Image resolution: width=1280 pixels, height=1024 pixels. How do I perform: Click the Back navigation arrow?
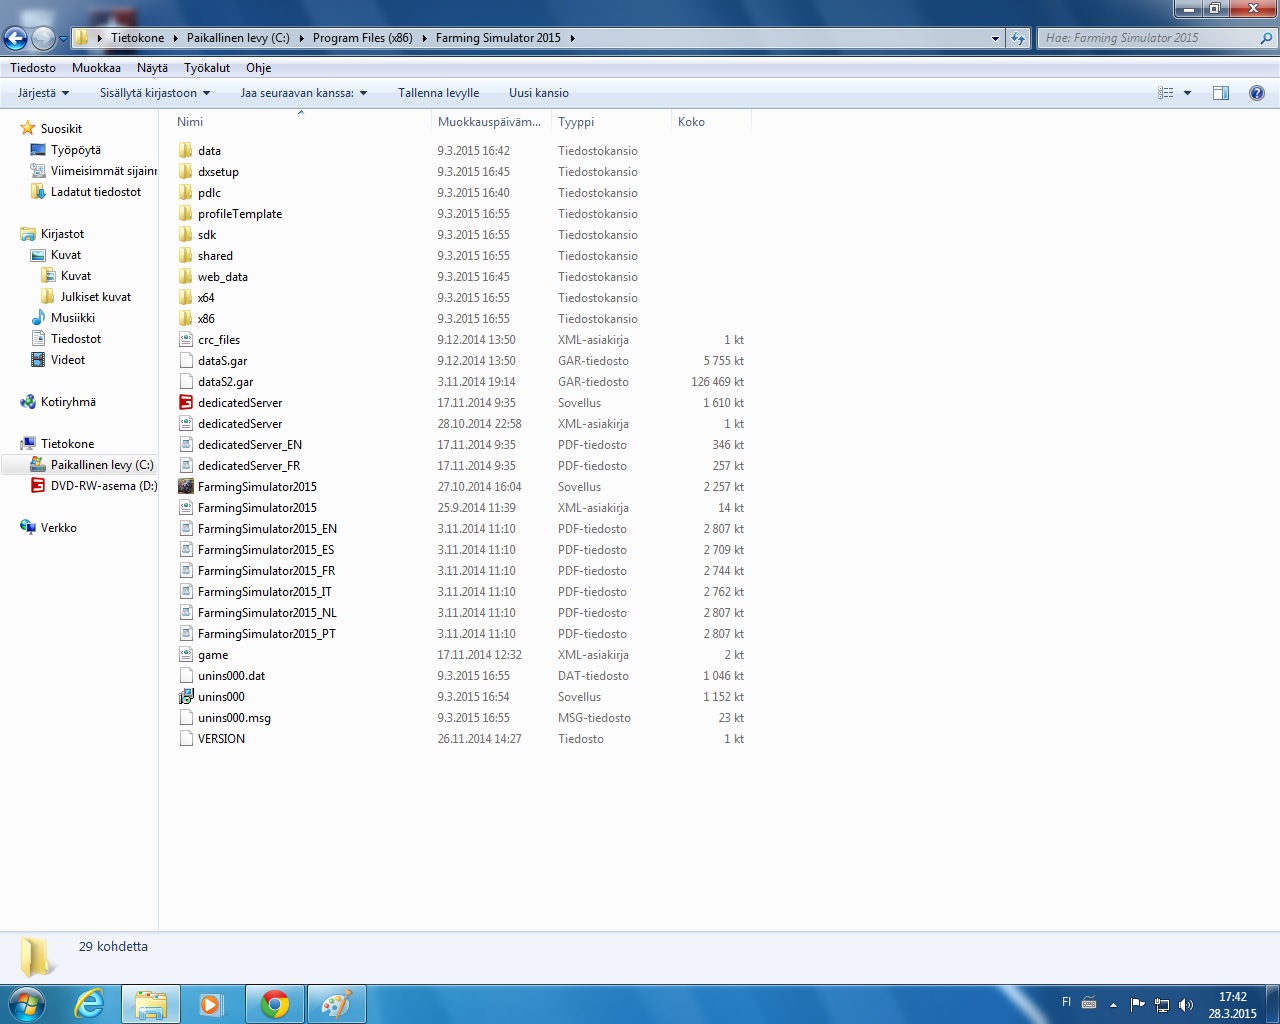15,38
